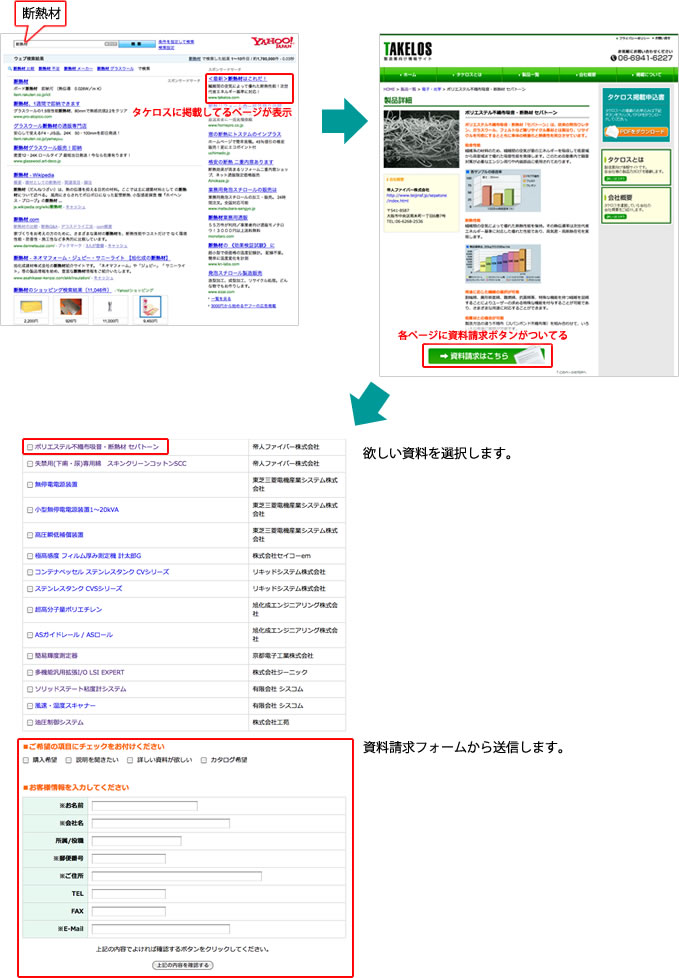The width and height of the screenshot is (679, 978).
Task: Open the 超高分子量ポリエチレン product link
Action: [x=68, y=610]
